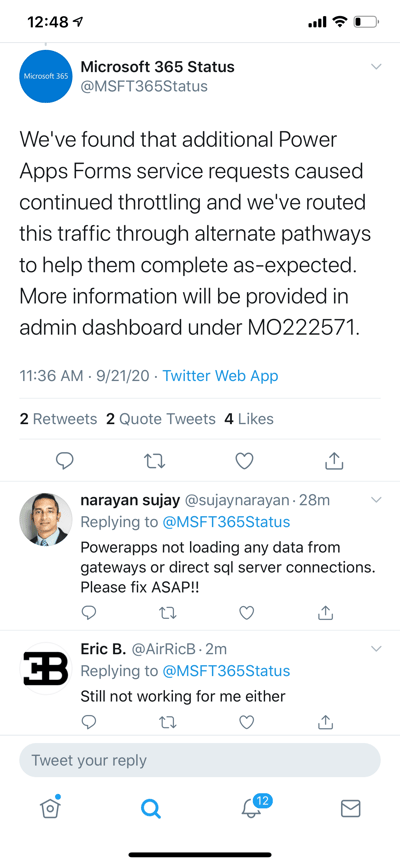Open the Messages envelope tab
This screenshot has width=400, height=865.
coord(350,808)
